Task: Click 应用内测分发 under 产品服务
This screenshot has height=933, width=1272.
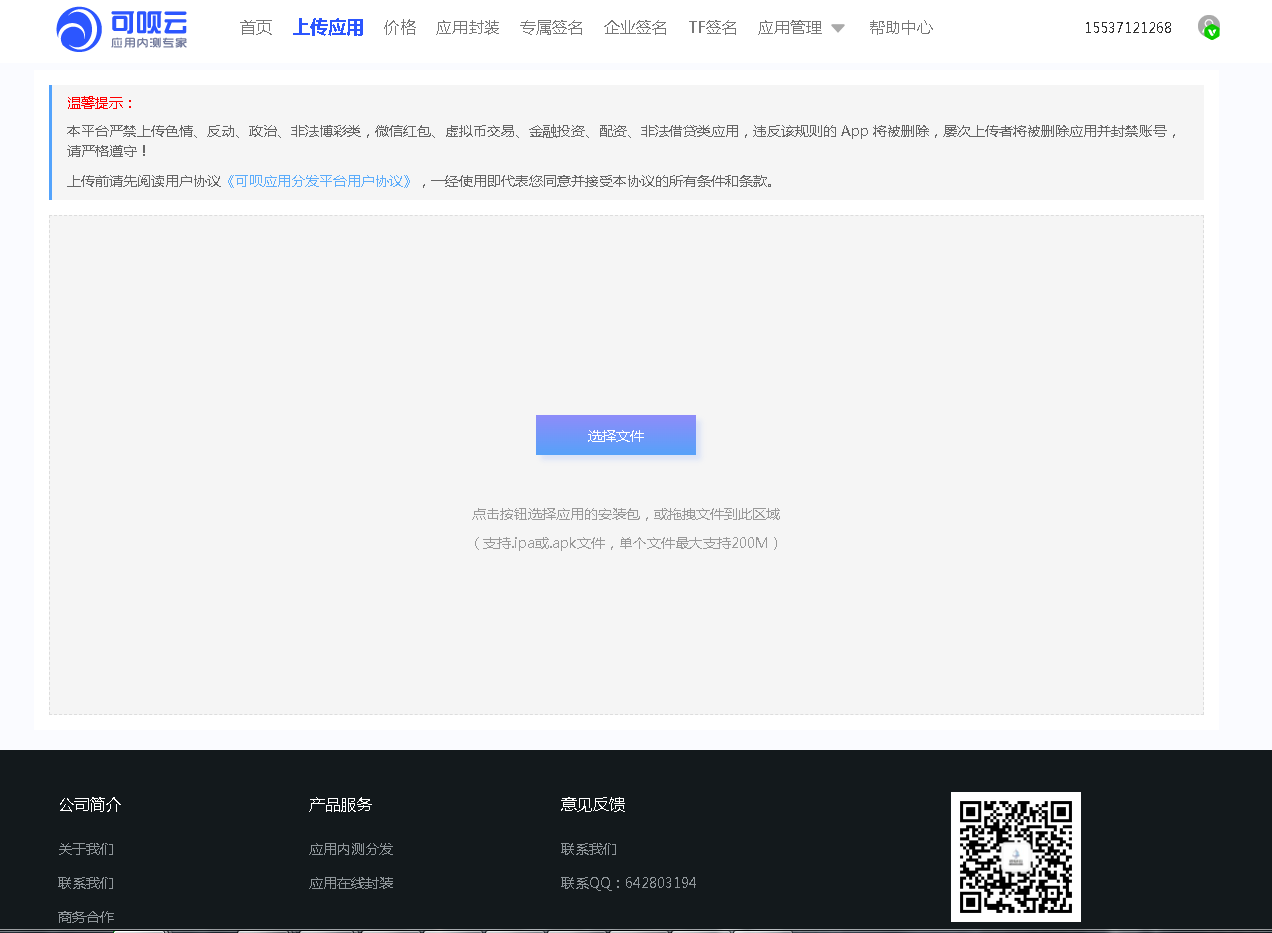Action: pyautogui.click(x=351, y=848)
